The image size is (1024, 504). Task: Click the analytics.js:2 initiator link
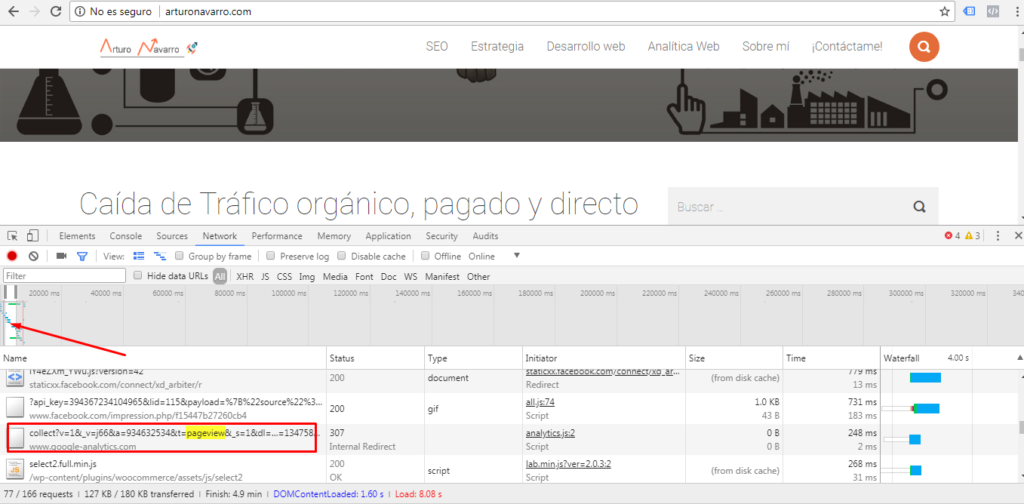click(x=550, y=433)
